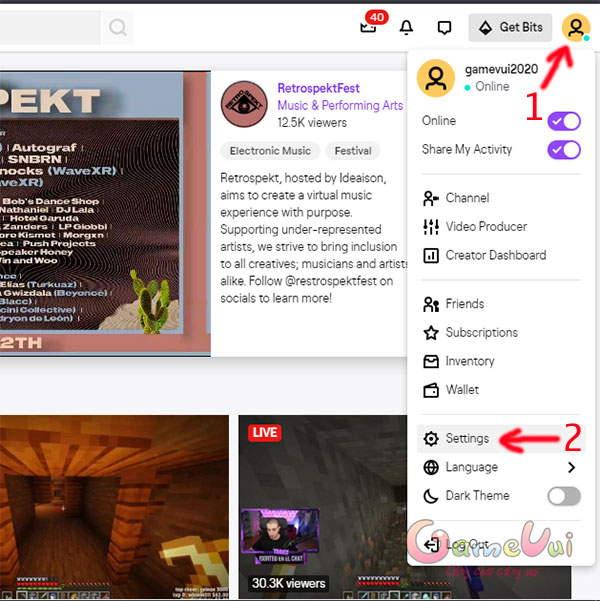Open the notifications bell

(x=406, y=28)
